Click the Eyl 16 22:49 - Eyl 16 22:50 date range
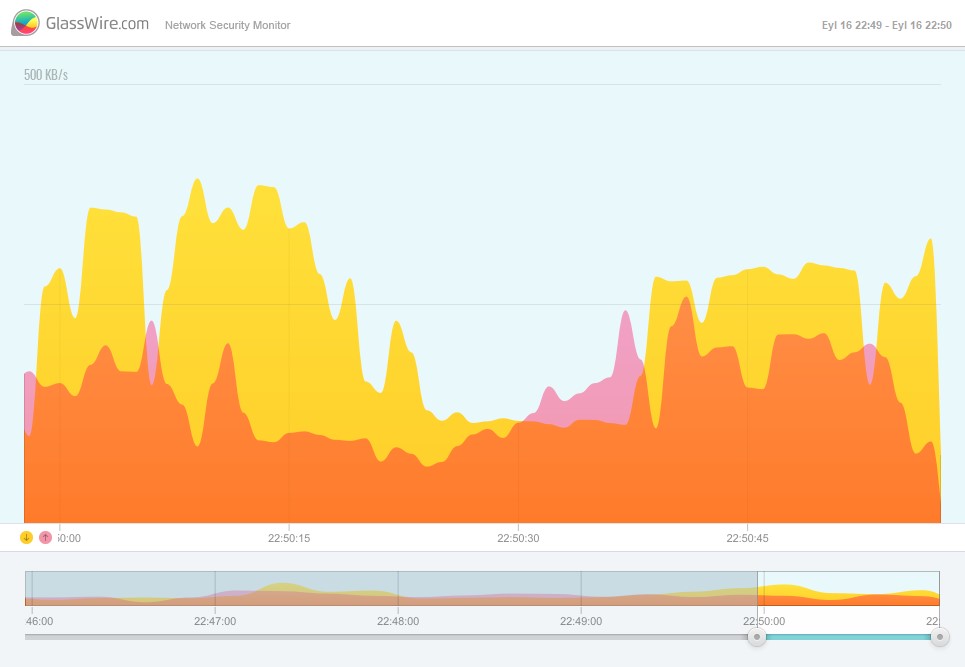This screenshot has width=965, height=667. [x=886, y=25]
